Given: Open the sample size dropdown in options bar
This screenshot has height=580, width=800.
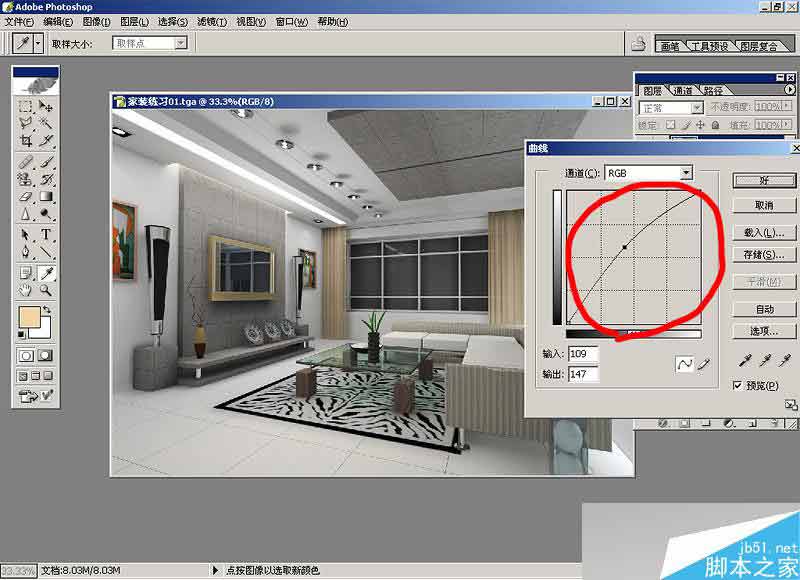Looking at the screenshot, I should pos(181,43).
